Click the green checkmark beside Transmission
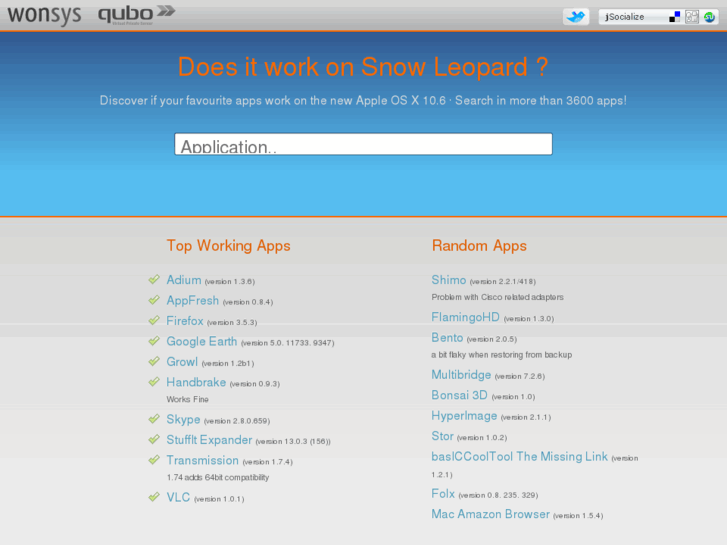Viewport: 727px width, 545px height. tap(154, 459)
